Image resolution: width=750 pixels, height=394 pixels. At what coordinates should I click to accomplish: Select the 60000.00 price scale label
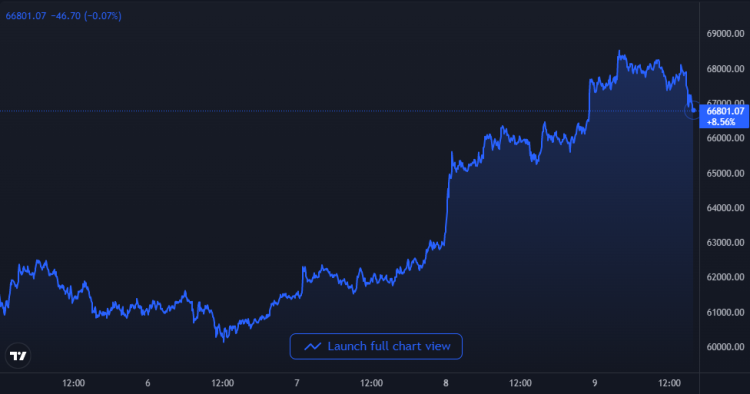click(725, 346)
